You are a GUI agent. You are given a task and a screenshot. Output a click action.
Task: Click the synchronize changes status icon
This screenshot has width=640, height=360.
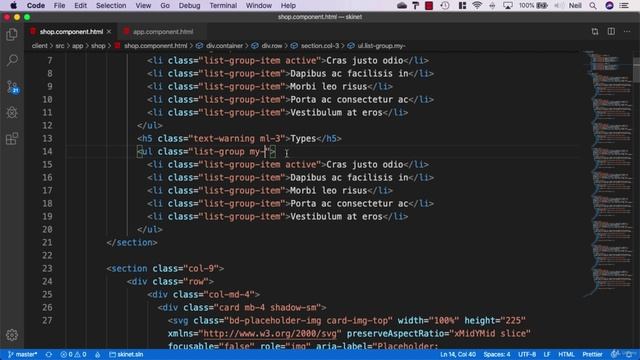pyautogui.click(x=49, y=354)
